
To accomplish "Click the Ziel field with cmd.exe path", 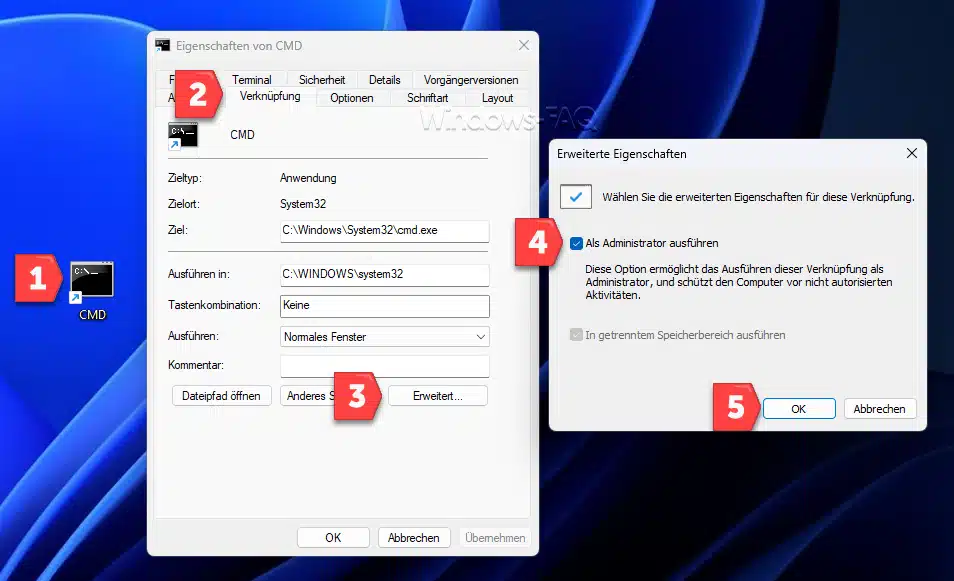I will coord(385,231).
